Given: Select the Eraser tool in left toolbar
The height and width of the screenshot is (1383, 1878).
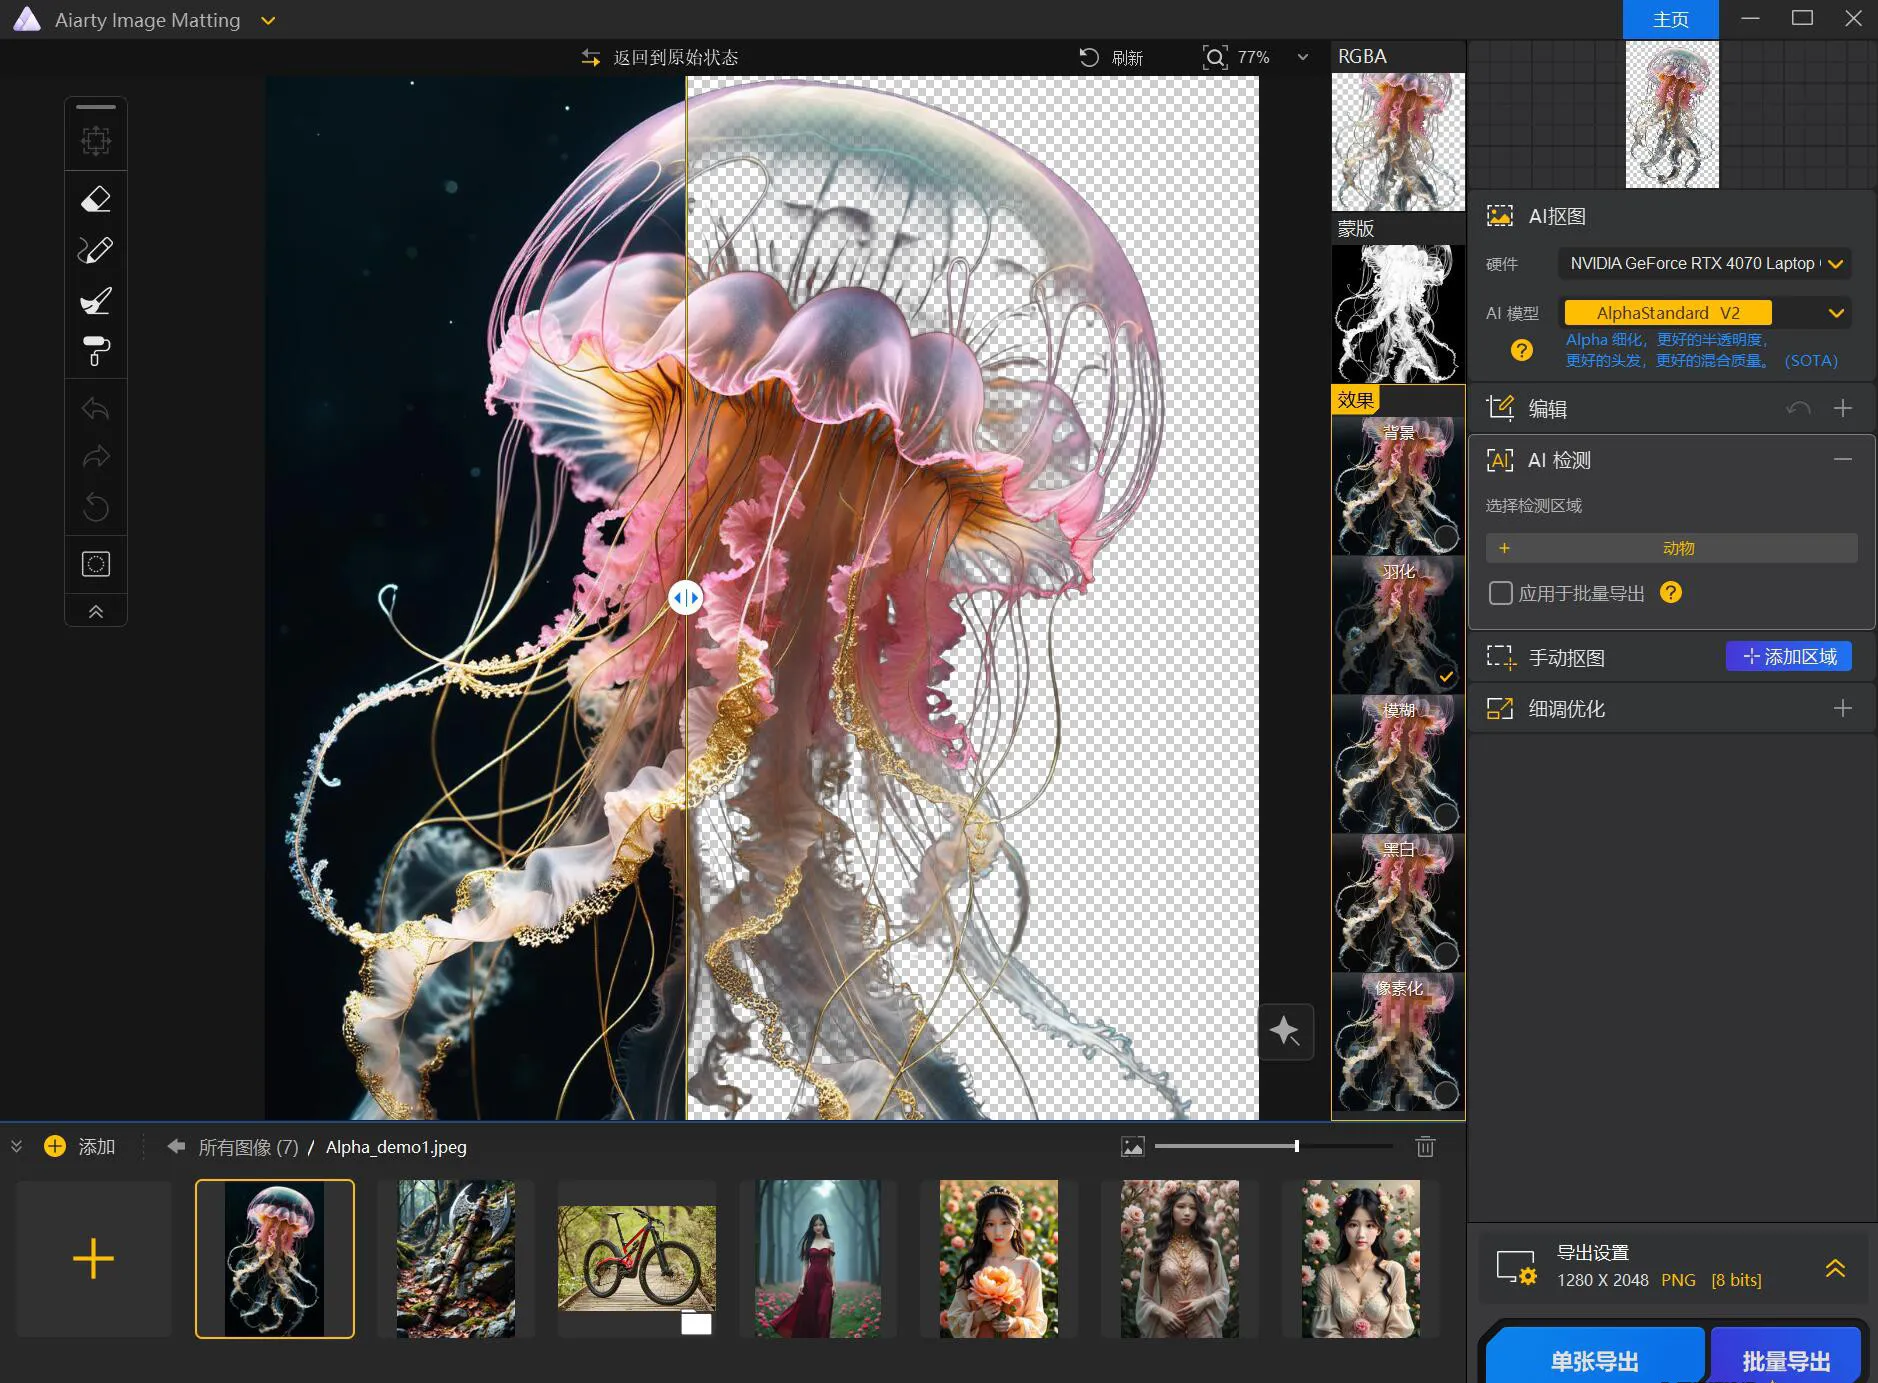Looking at the screenshot, I should click(x=96, y=199).
